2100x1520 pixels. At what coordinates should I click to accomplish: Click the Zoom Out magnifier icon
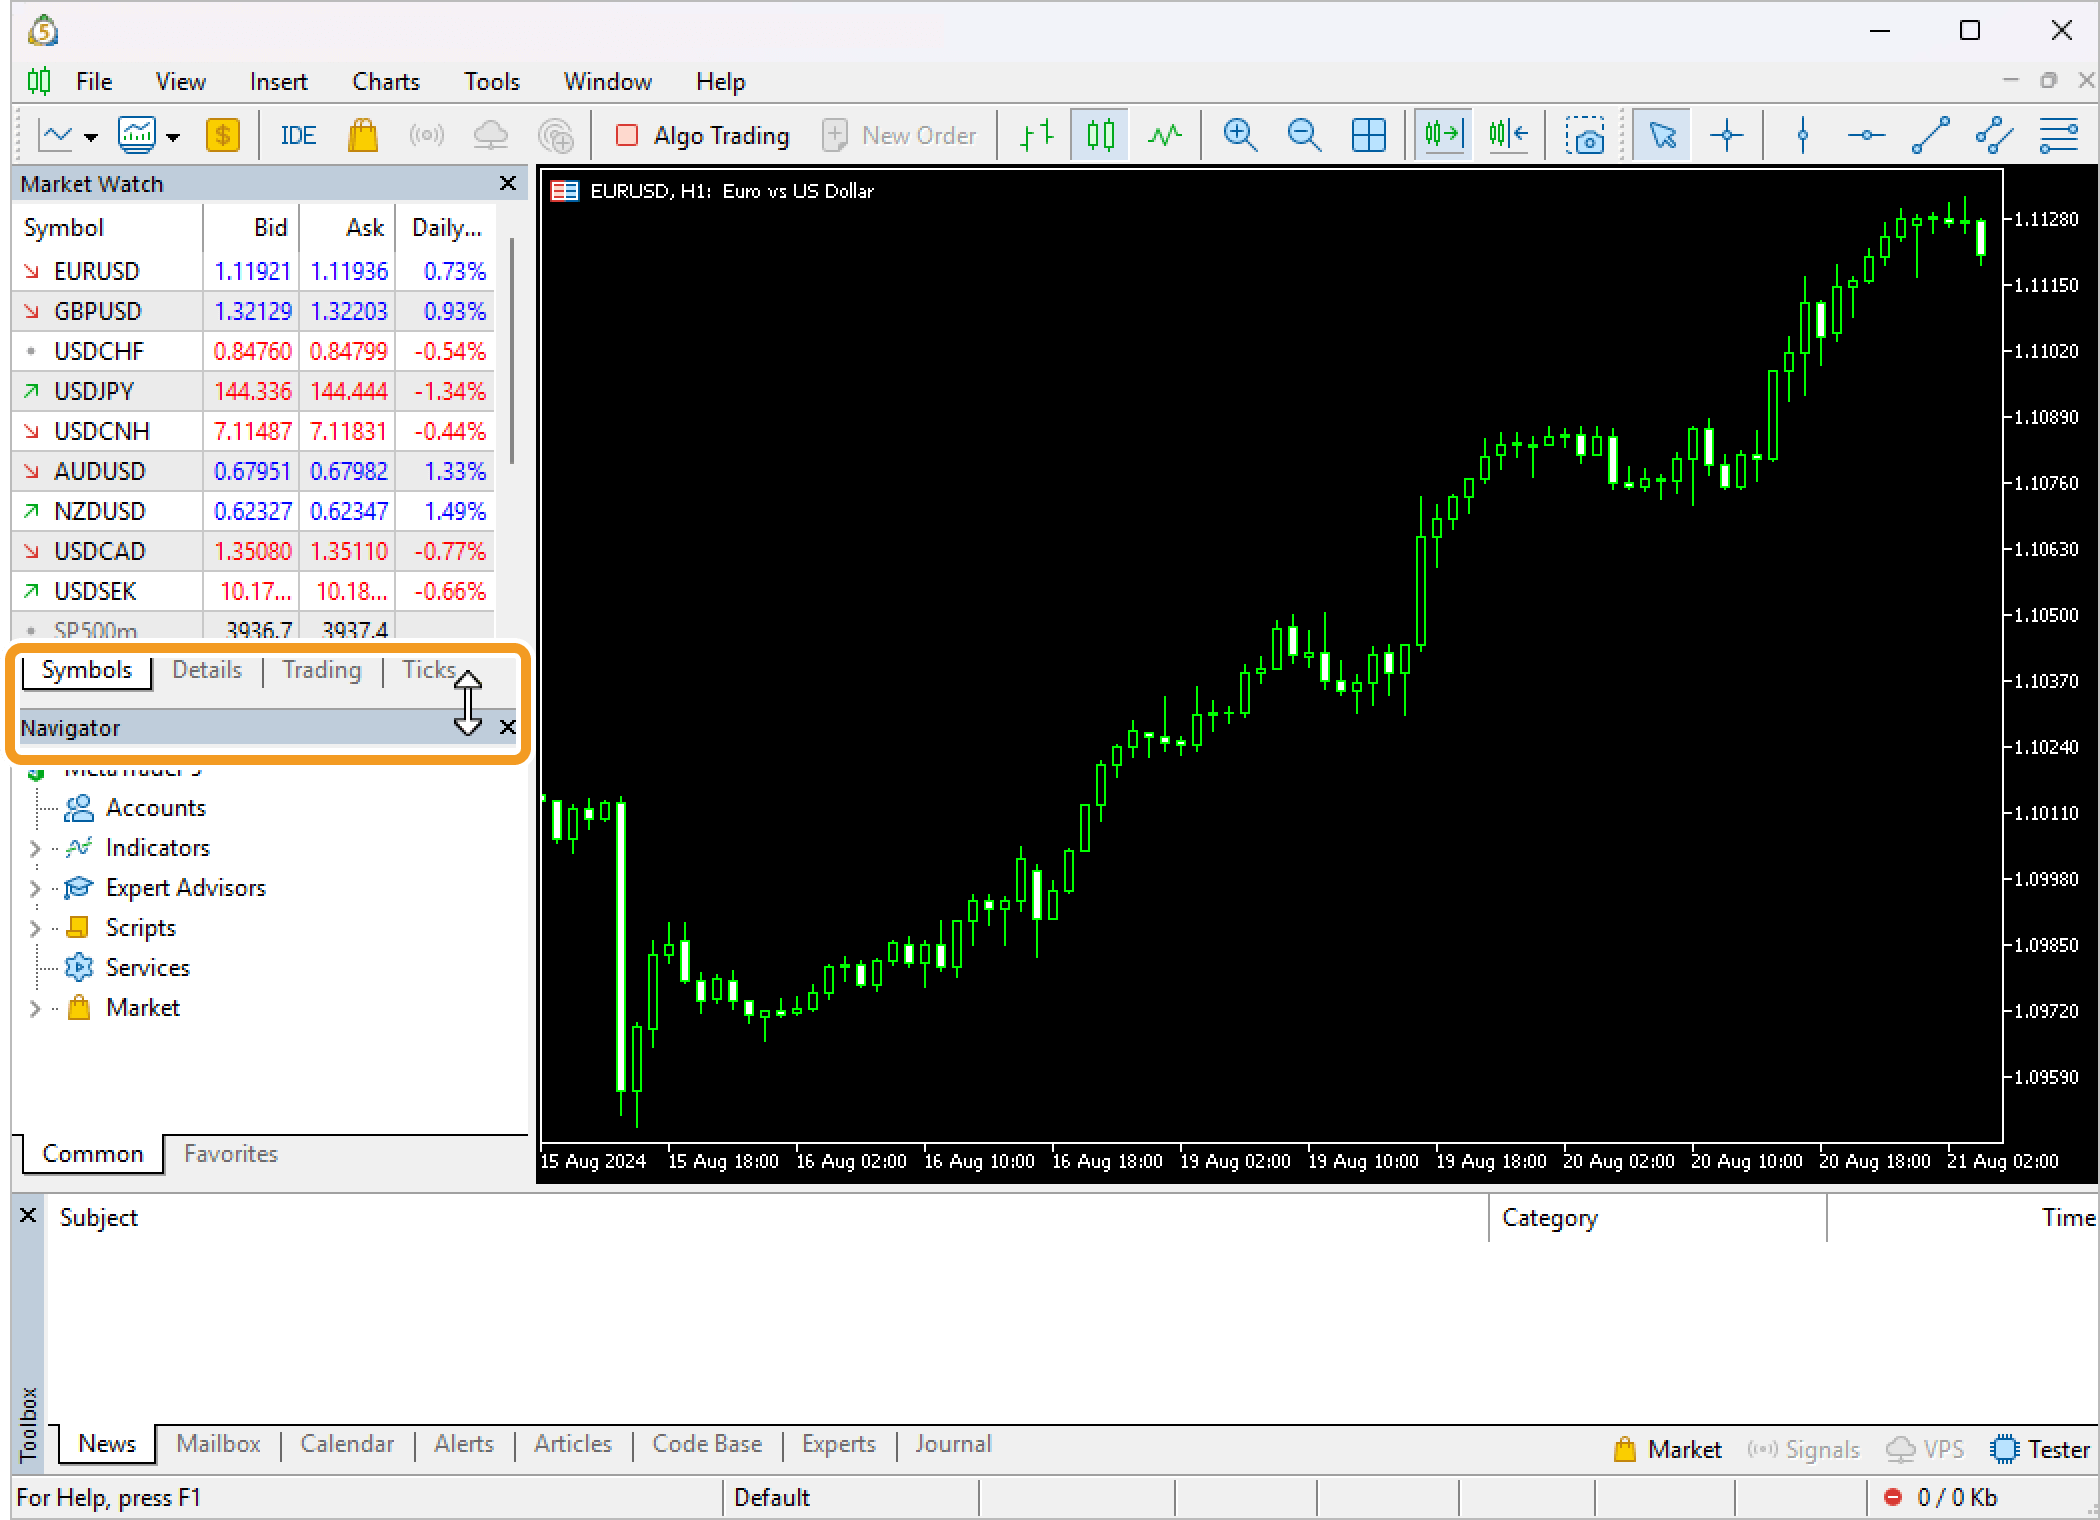coord(1304,135)
